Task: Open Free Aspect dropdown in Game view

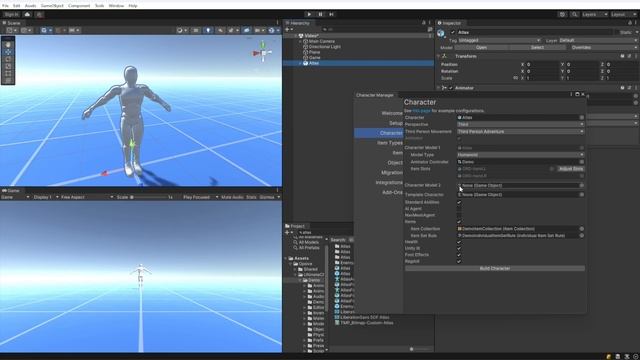Action: click(87, 197)
